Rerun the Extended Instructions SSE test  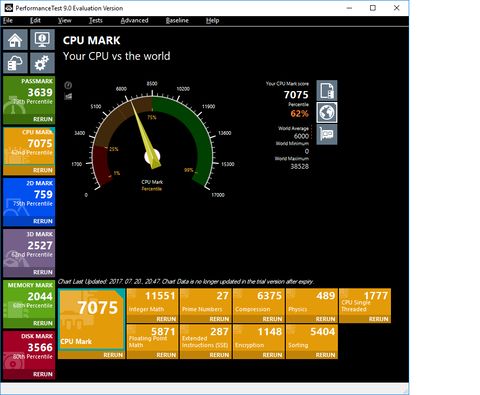219,355
